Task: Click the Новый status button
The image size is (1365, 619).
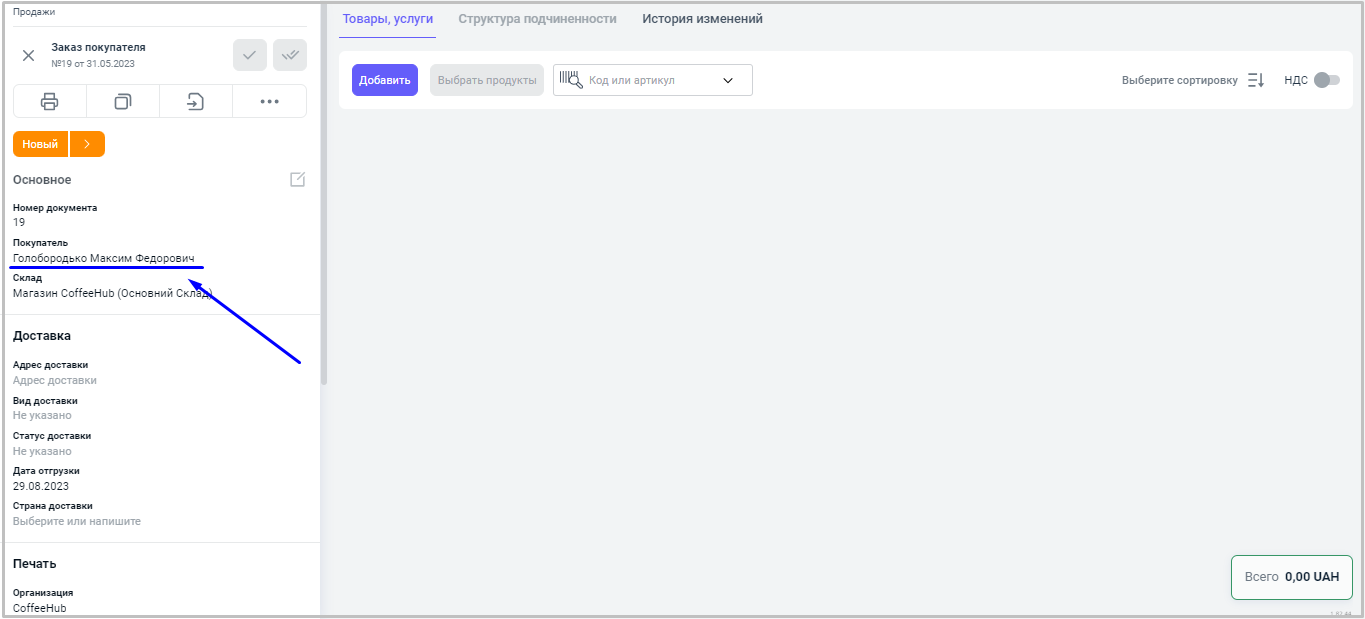Action: [40, 144]
